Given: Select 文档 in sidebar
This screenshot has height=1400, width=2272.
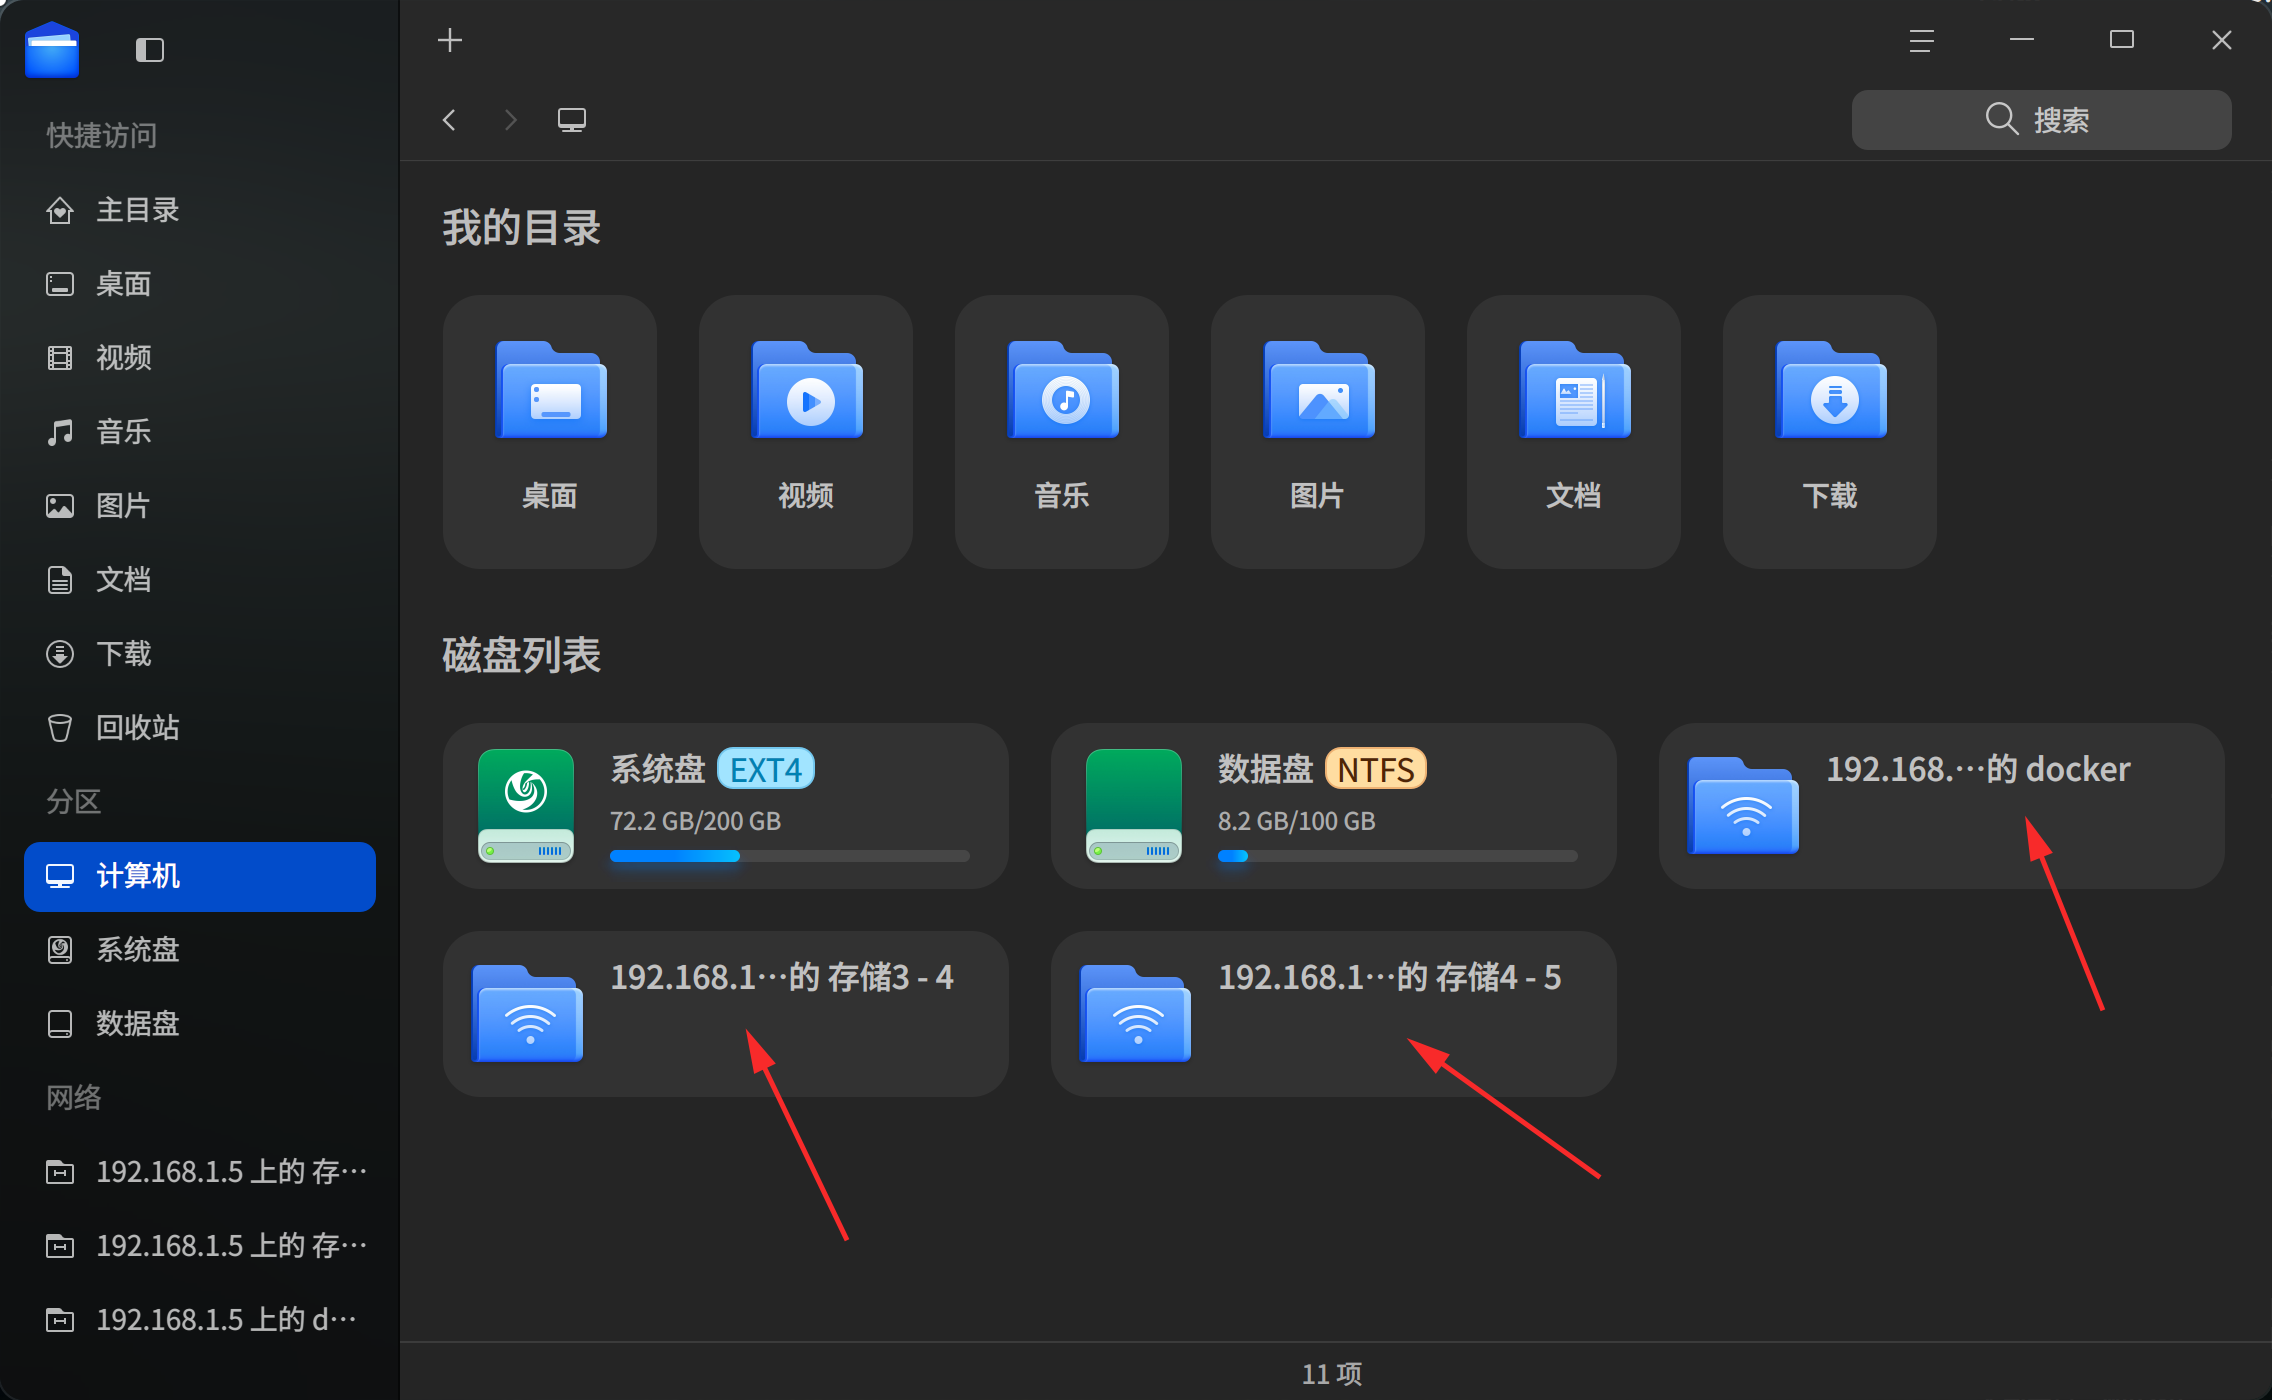Looking at the screenshot, I should coord(200,580).
